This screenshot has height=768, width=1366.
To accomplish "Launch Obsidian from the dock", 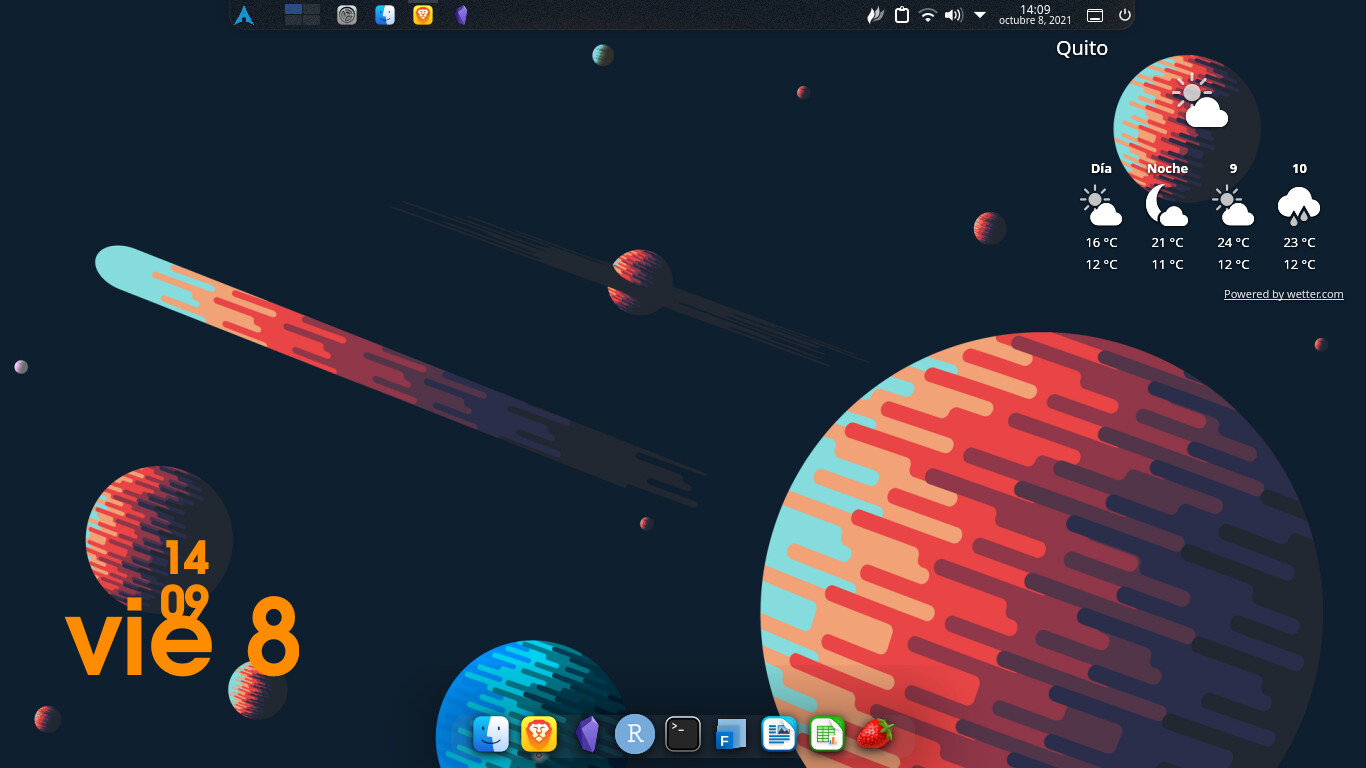I will pos(588,735).
